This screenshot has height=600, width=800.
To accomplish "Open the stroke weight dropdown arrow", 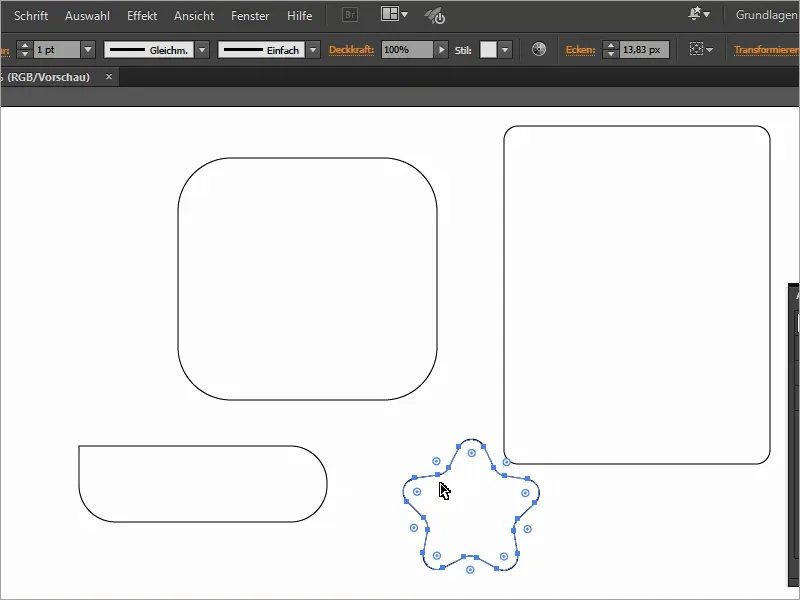I will [x=88, y=48].
